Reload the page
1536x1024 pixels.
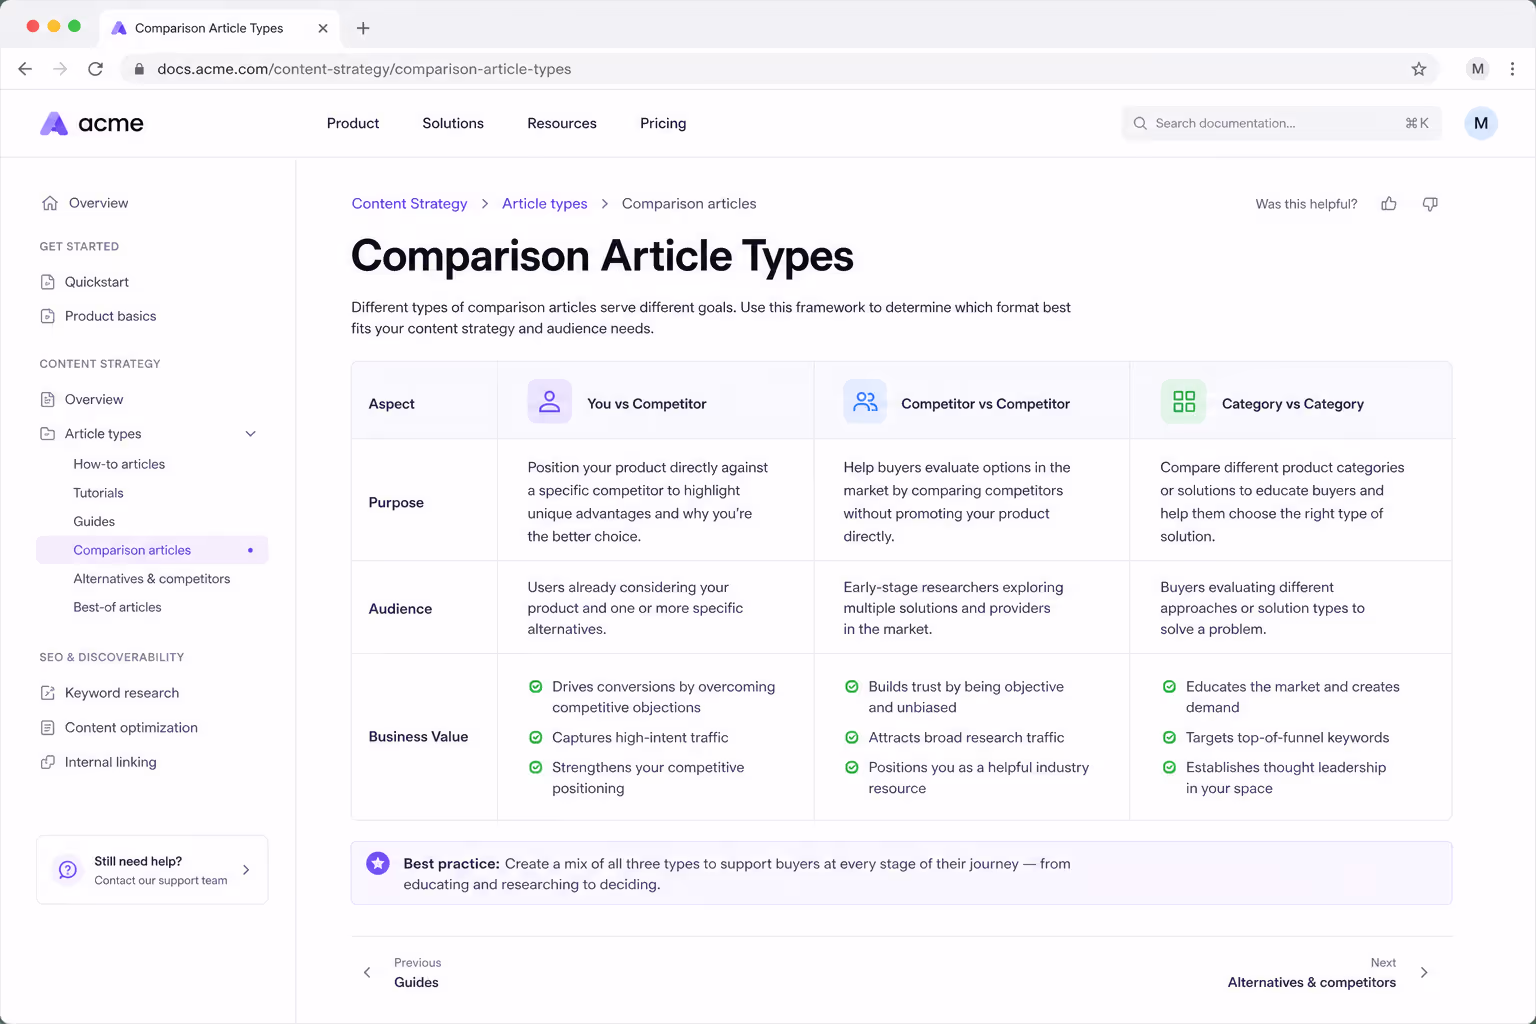(x=95, y=69)
